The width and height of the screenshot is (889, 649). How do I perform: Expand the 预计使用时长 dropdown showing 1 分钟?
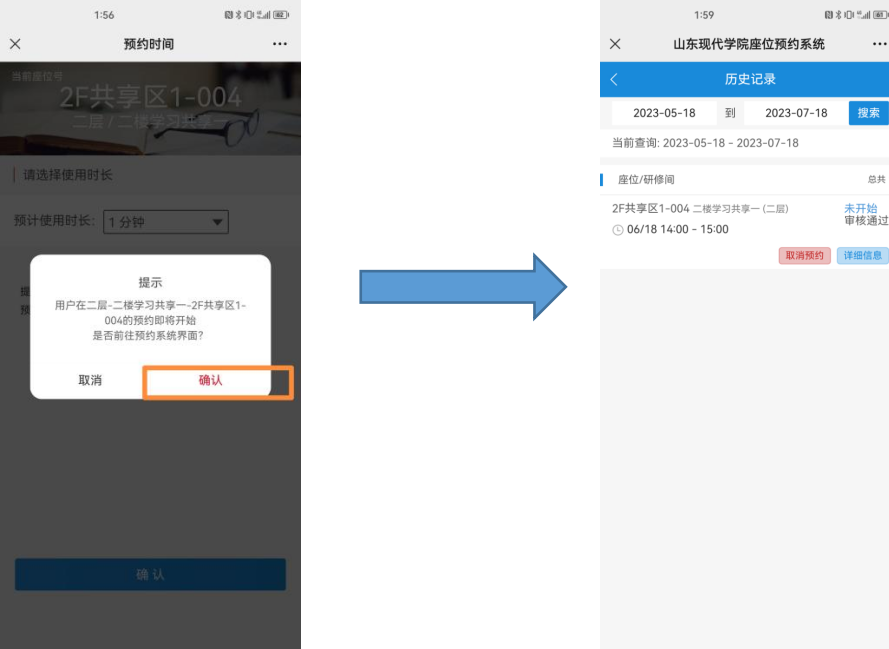coord(166,222)
